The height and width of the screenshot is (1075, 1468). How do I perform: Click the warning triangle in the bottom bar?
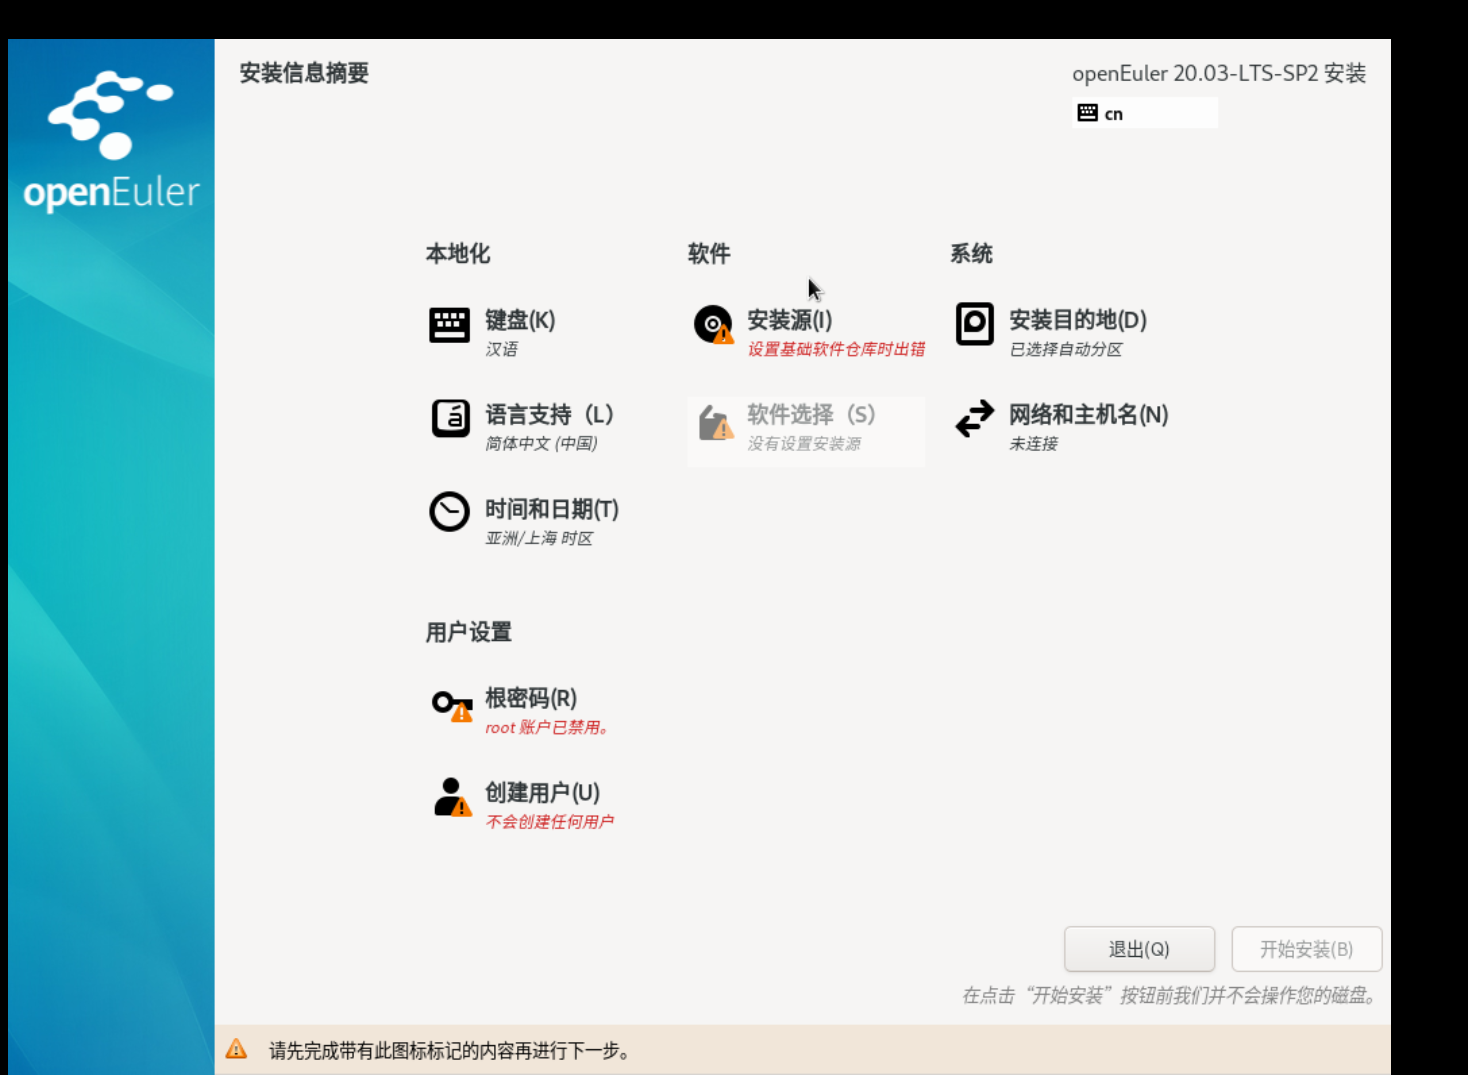pyautogui.click(x=236, y=1049)
